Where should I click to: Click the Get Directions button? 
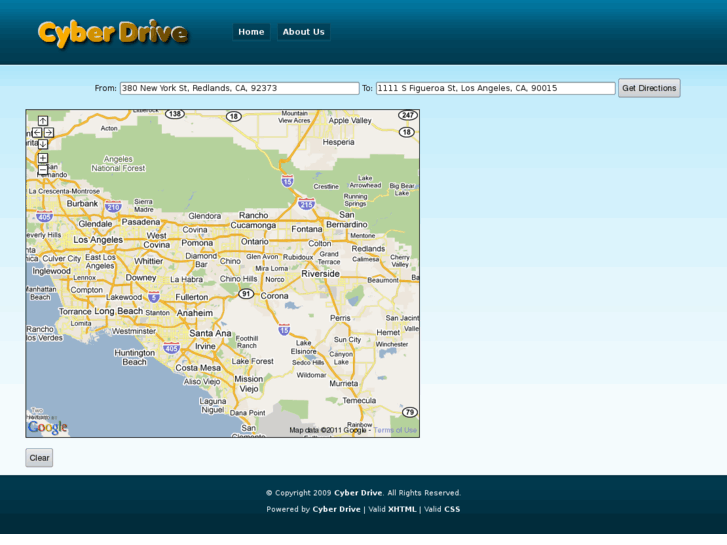(649, 88)
